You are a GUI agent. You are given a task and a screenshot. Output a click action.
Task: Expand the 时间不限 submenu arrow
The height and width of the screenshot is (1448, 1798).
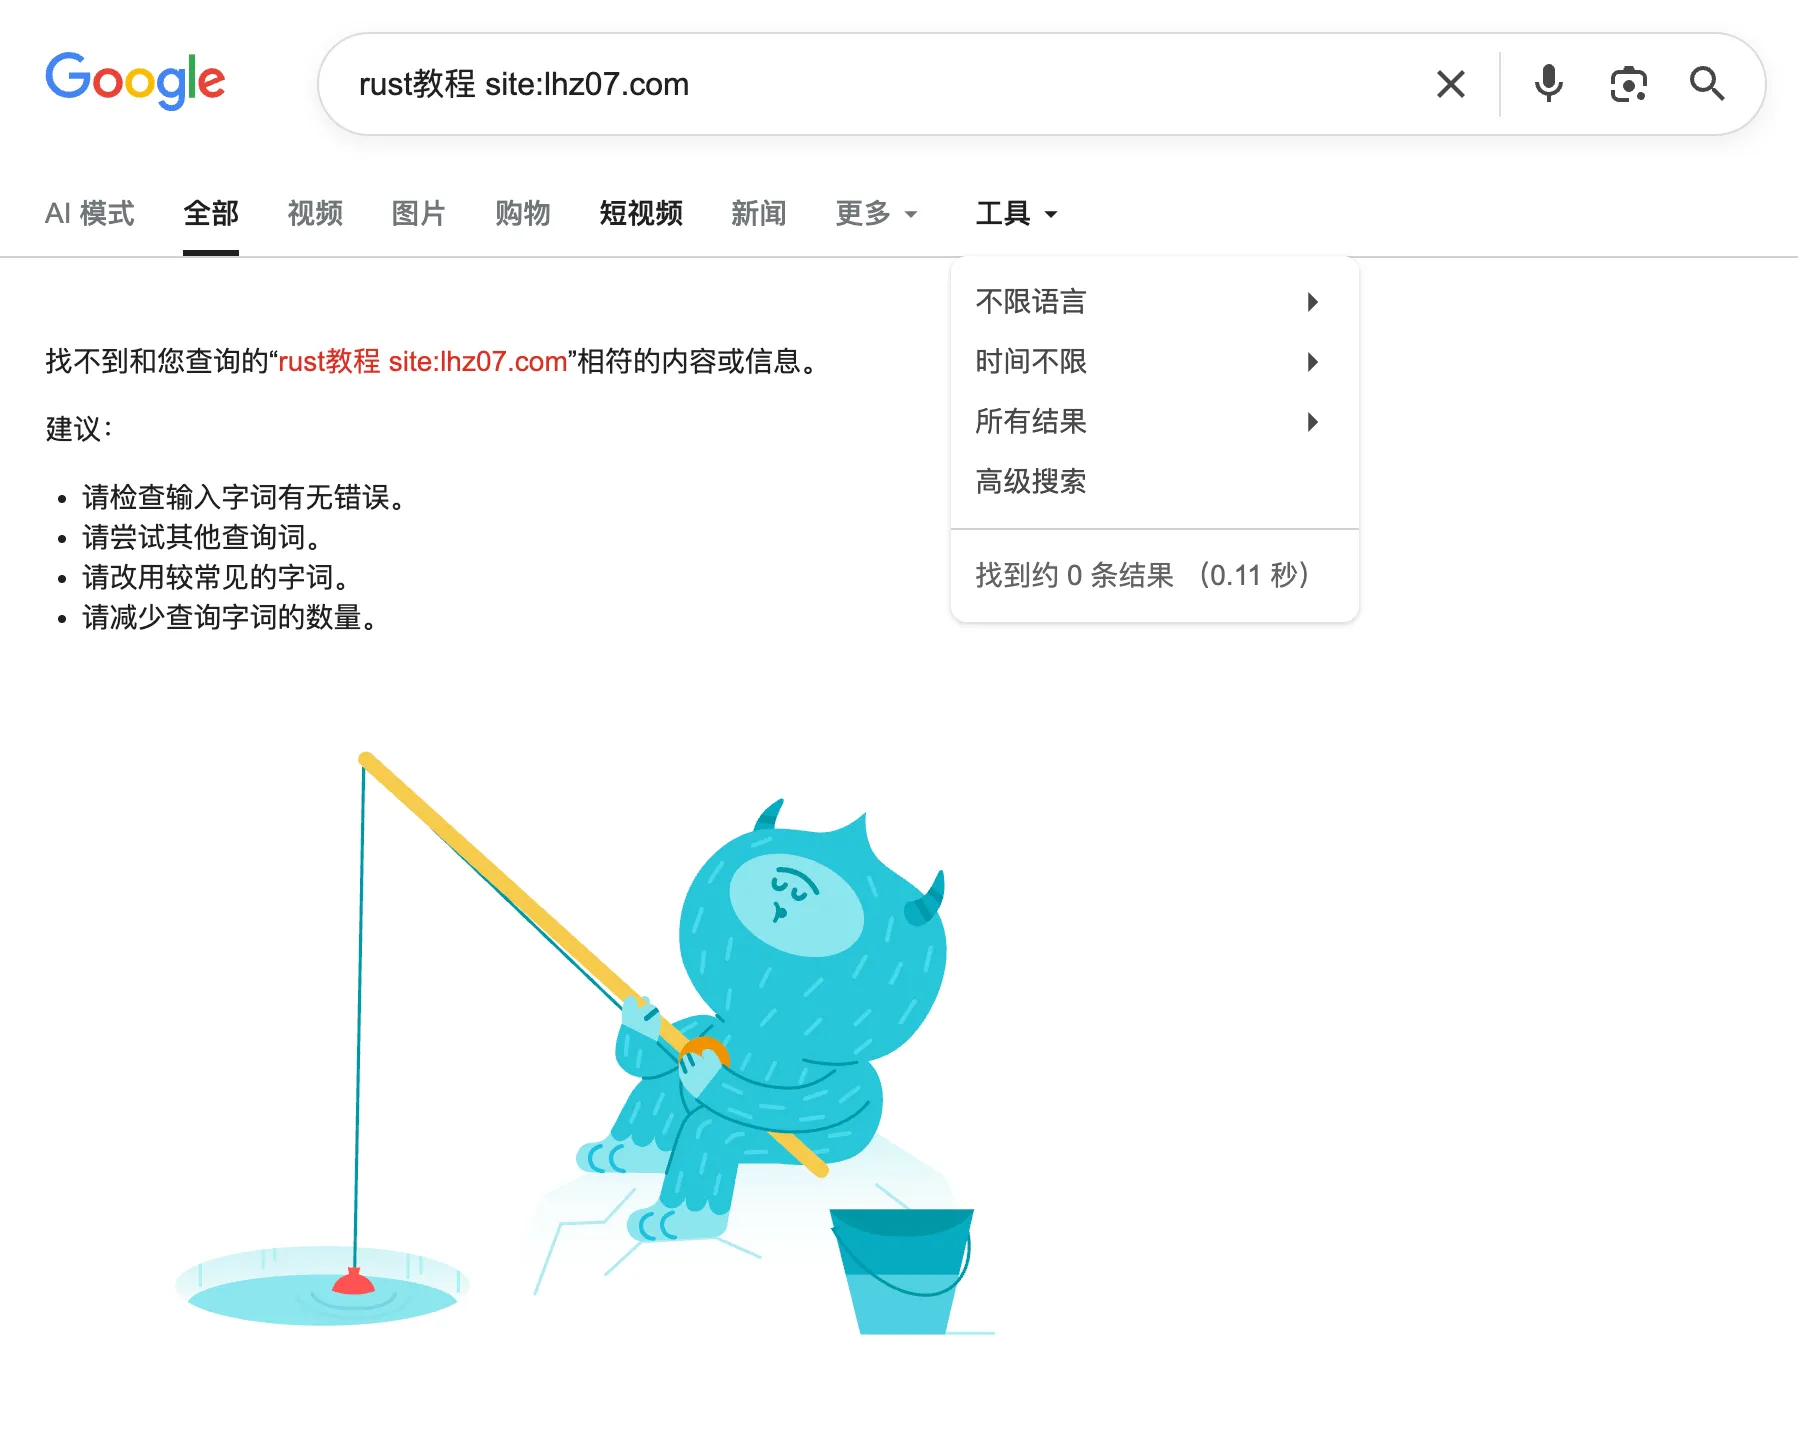pos(1313,362)
